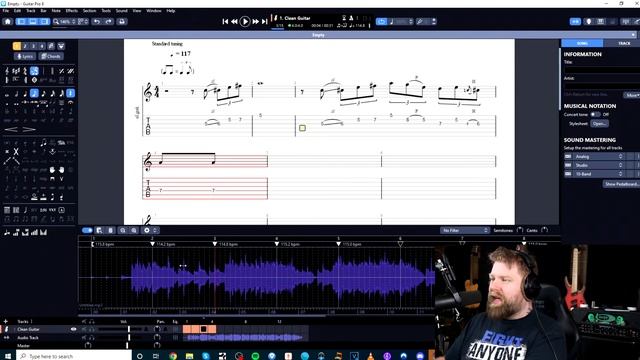Select the quarter note duration
This screenshot has height=360, width=640.
tap(25, 94)
